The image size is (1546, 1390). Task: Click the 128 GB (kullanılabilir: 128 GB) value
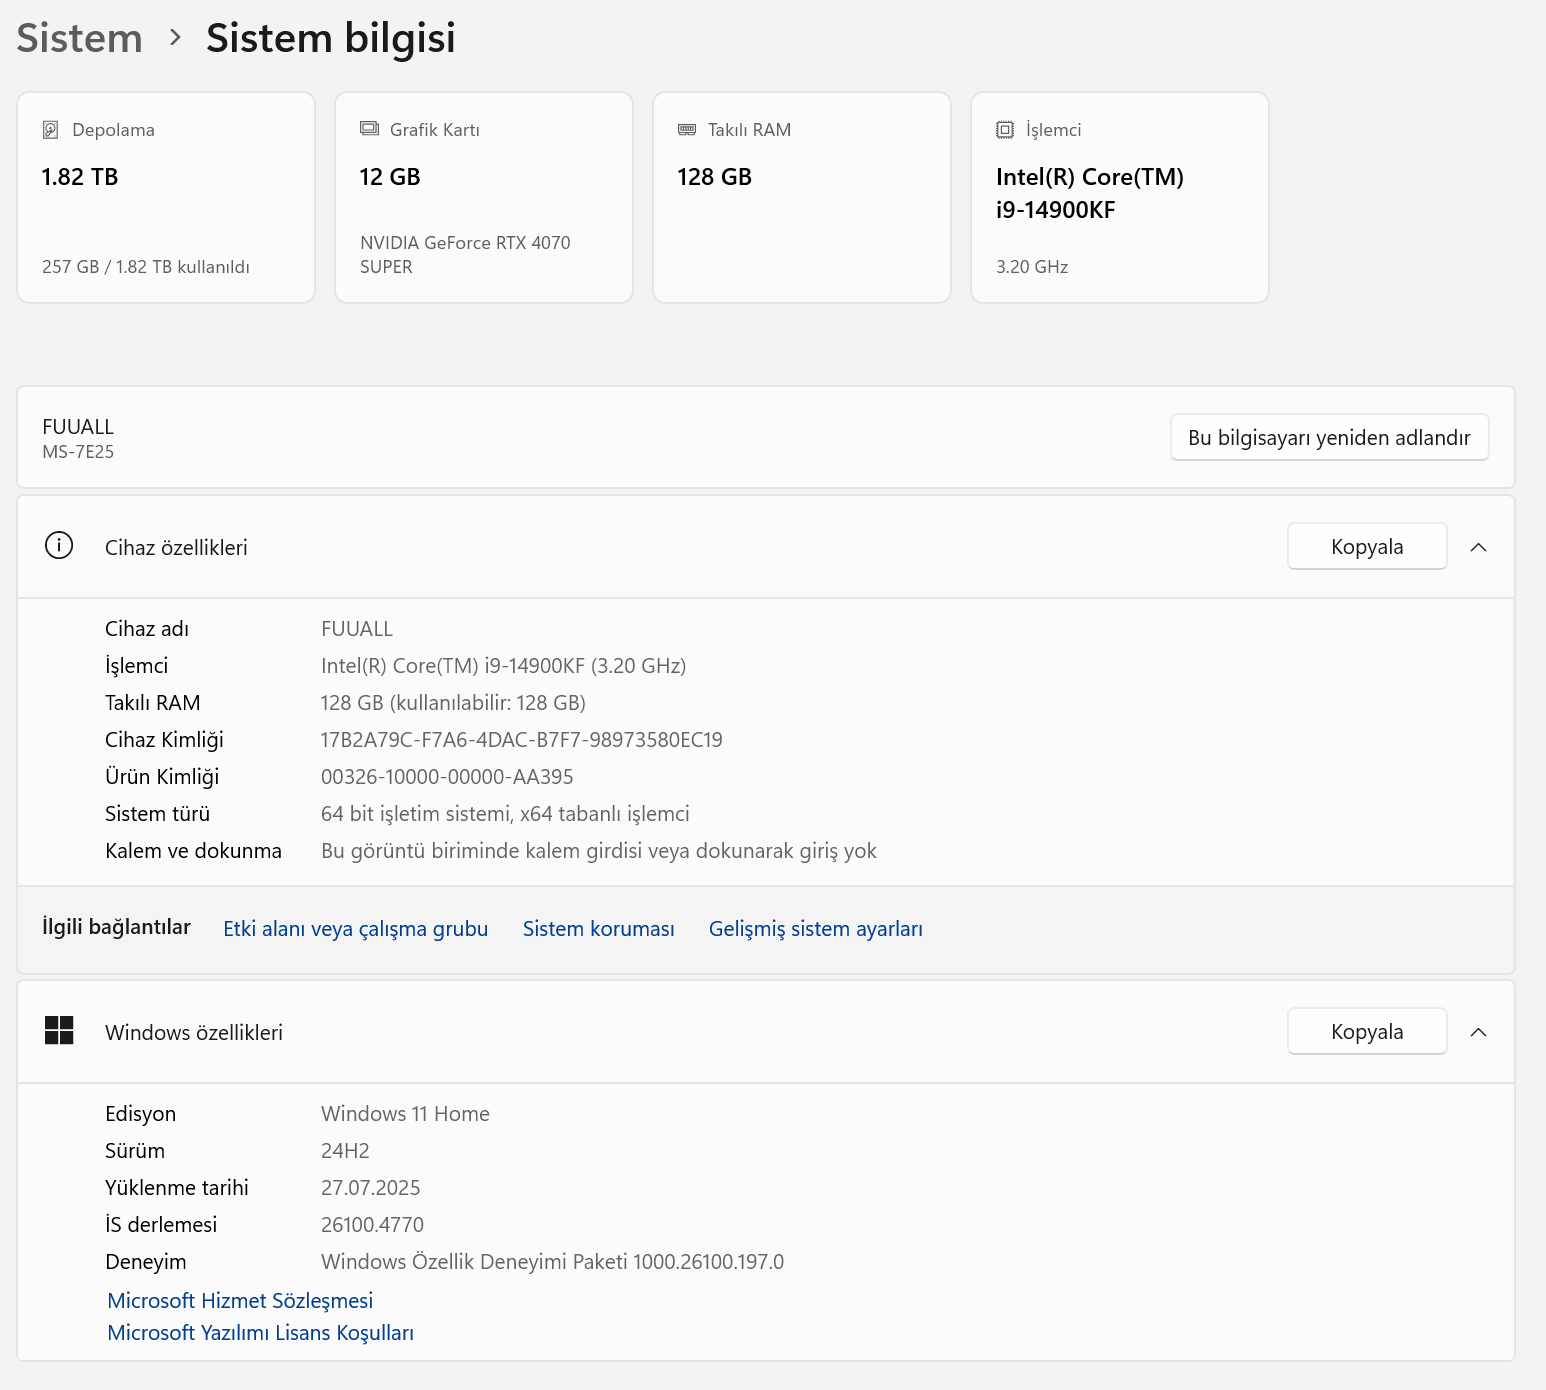pyautogui.click(x=453, y=703)
